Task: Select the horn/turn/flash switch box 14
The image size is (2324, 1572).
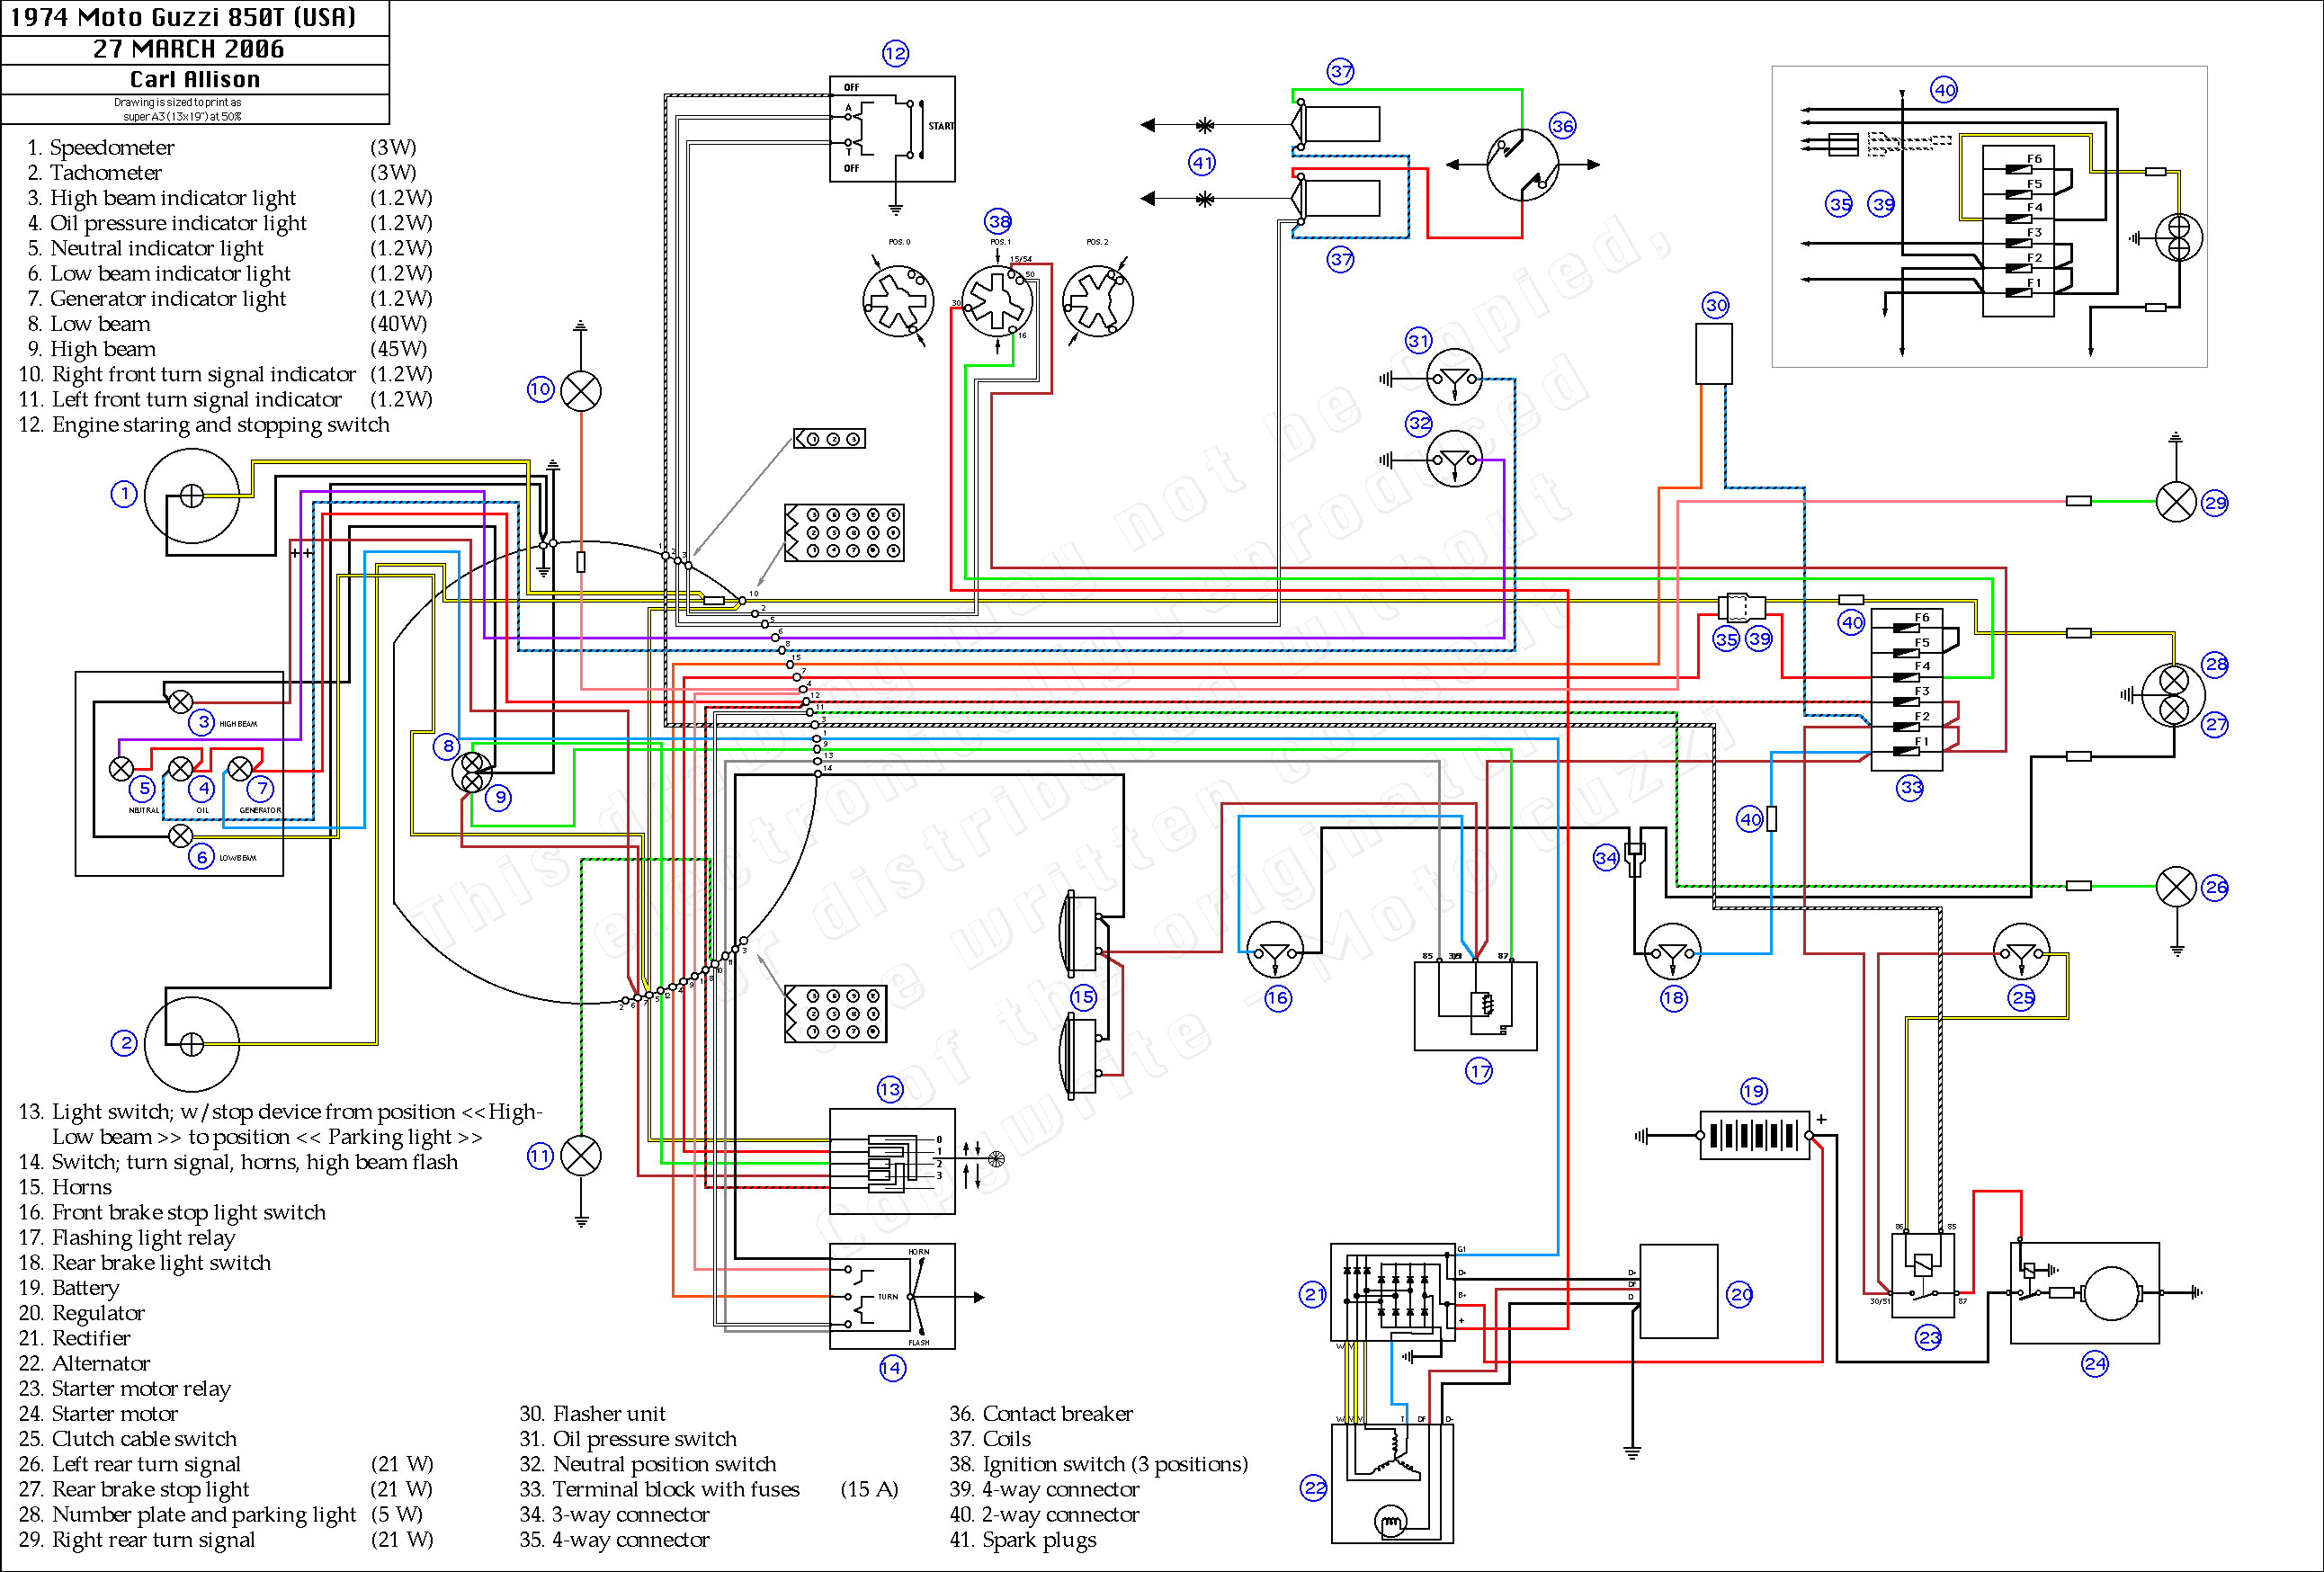Action: (x=892, y=1296)
